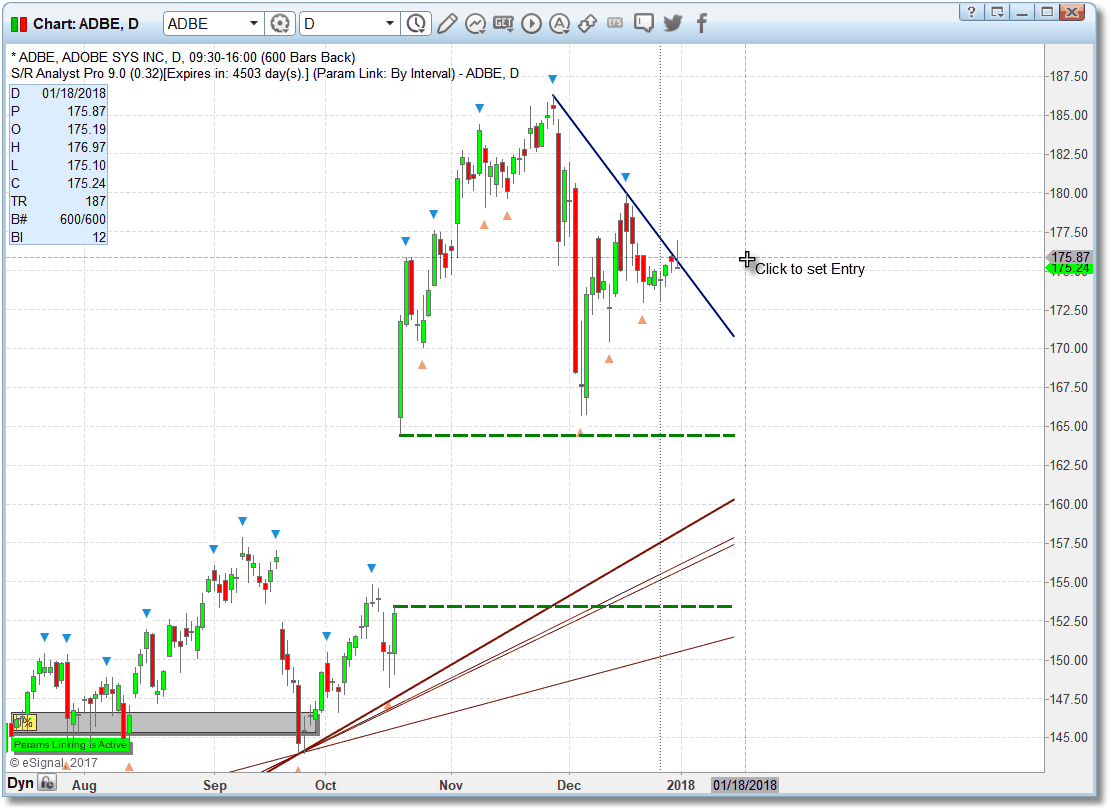1111x811 pixels.
Task: Open symbol settings gear menu
Action: click(x=280, y=23)
